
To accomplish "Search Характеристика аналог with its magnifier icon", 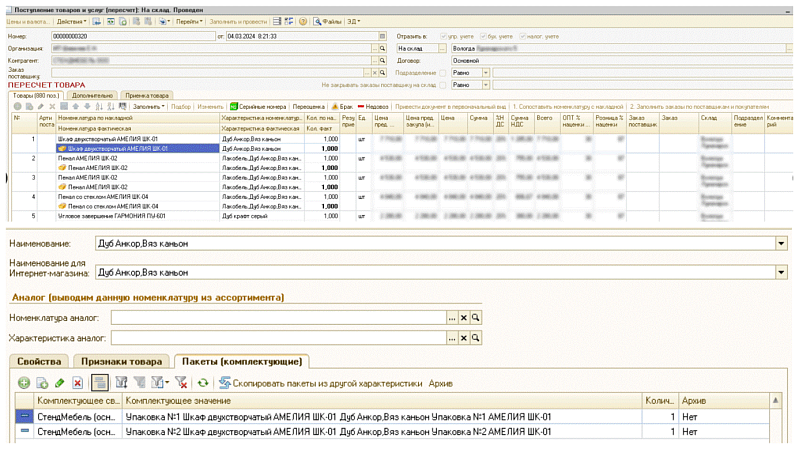I will [x=475, y=338].
